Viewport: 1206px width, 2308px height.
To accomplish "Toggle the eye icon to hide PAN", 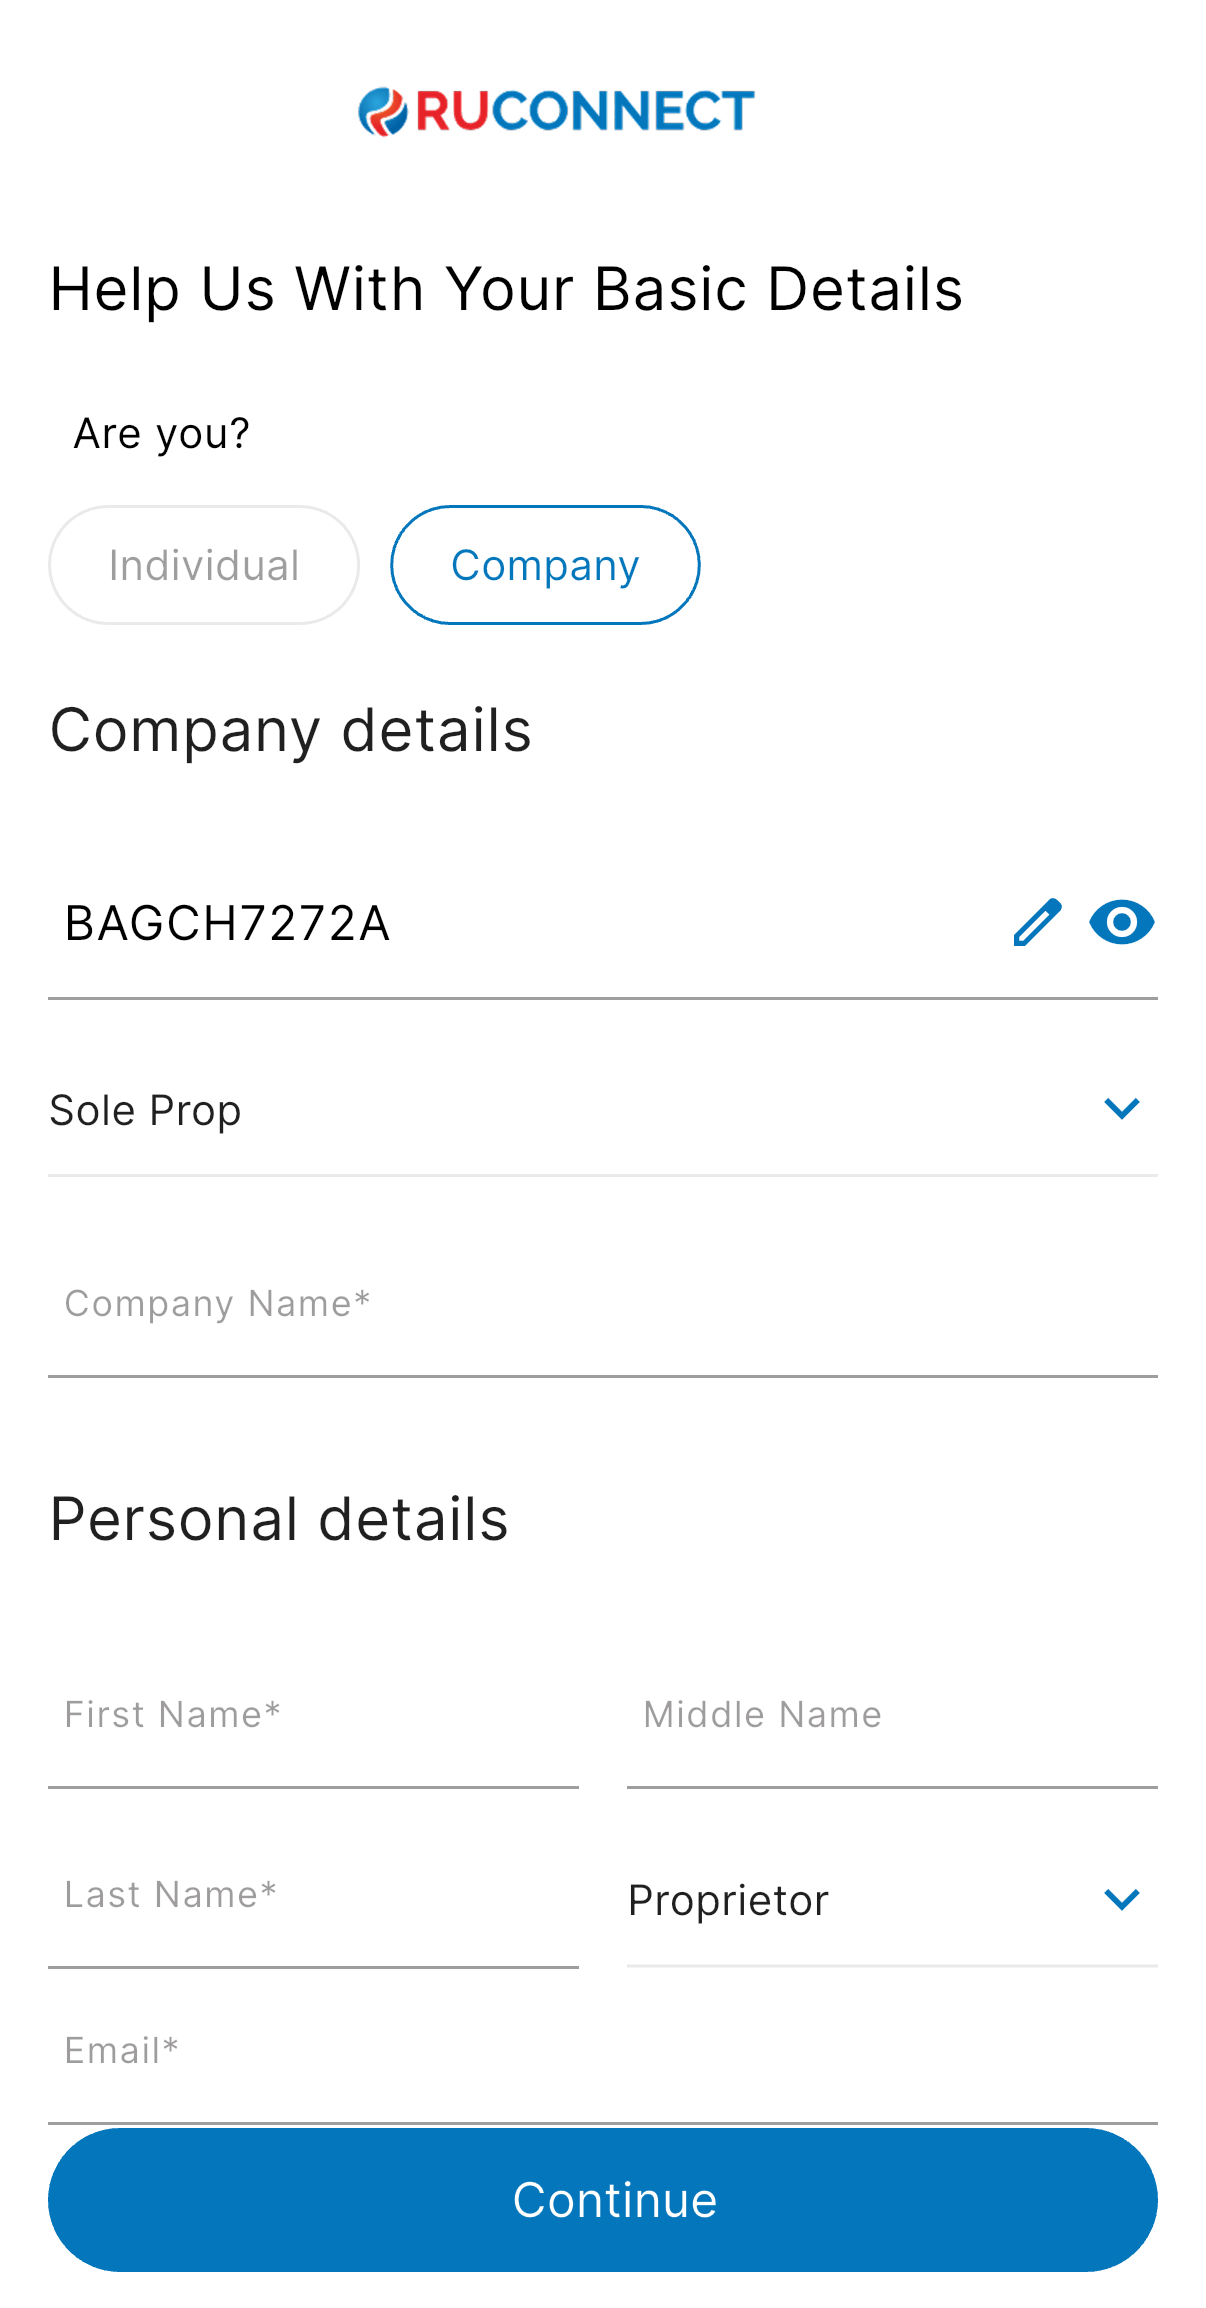I will tap(1121, 922).
